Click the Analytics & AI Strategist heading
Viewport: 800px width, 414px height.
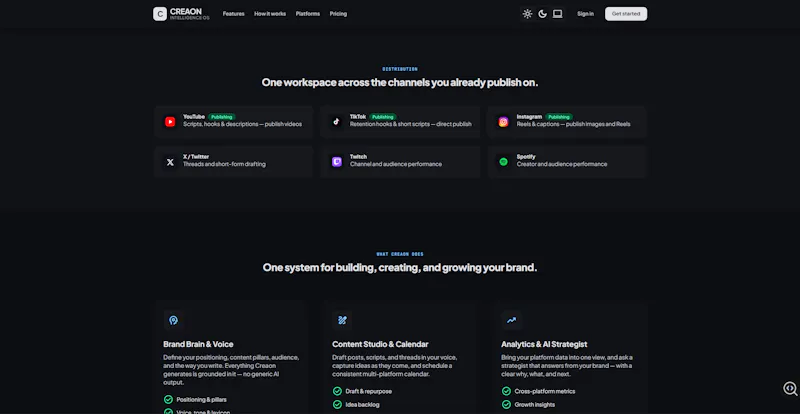[x=544, y=344]
